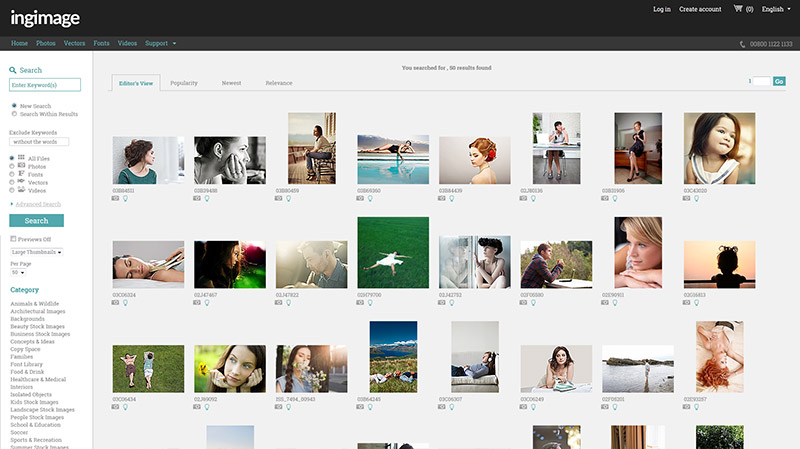This screenshot has width=800, height=449.
Task: Open the Create account link
Action: pos(700,9)
